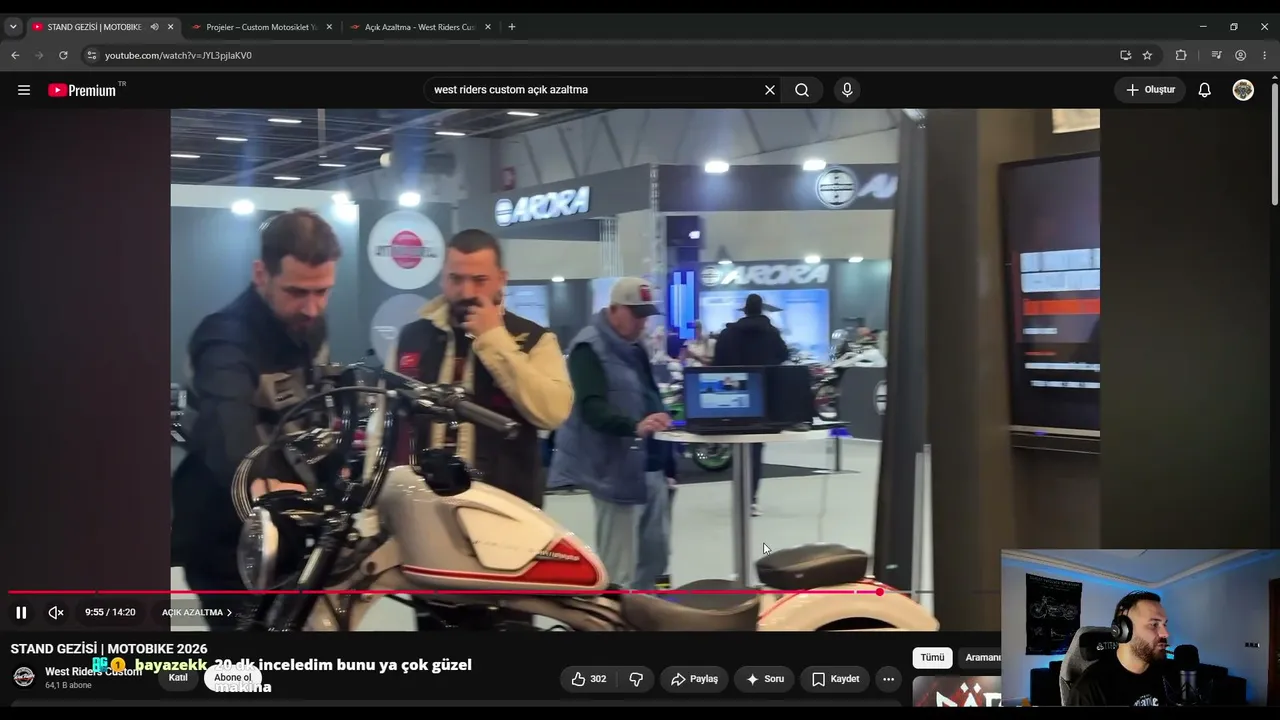Screen dimensions: 1280x720
Task: Open the Soru ask button
Action: click(x=765, y=679)
